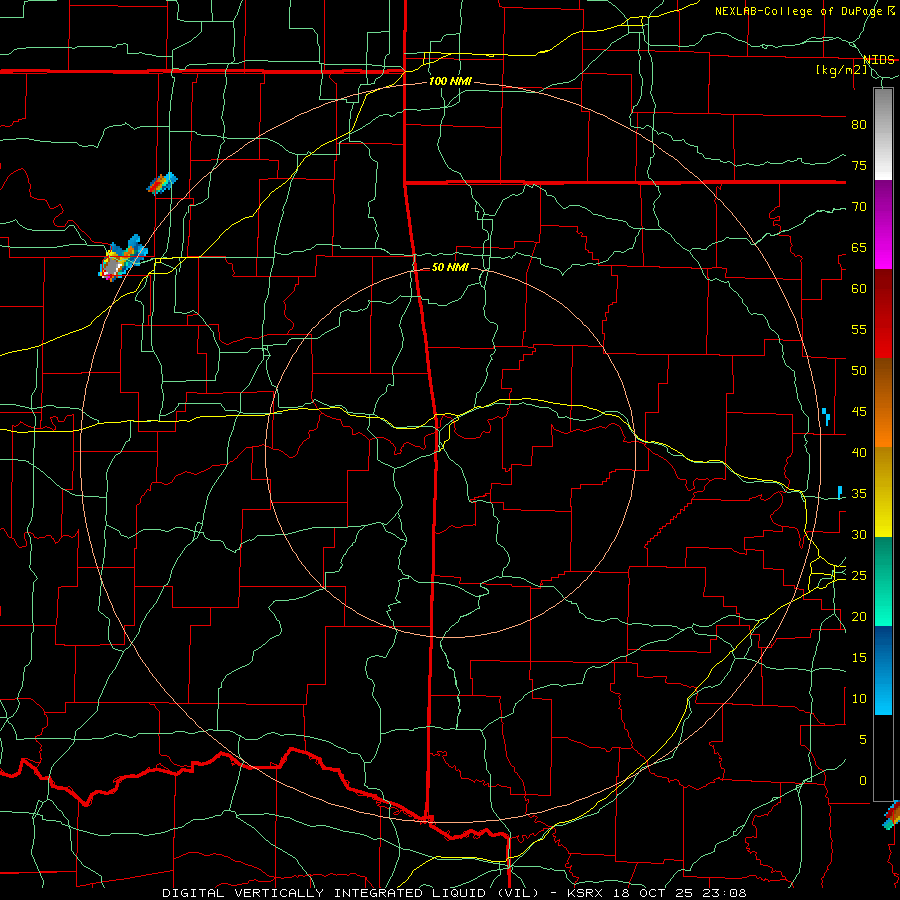Image resolution: width=900 pixels, height=900 pixels.
Task: Click the 50 NMI range ring label
Action: [450, 267]
